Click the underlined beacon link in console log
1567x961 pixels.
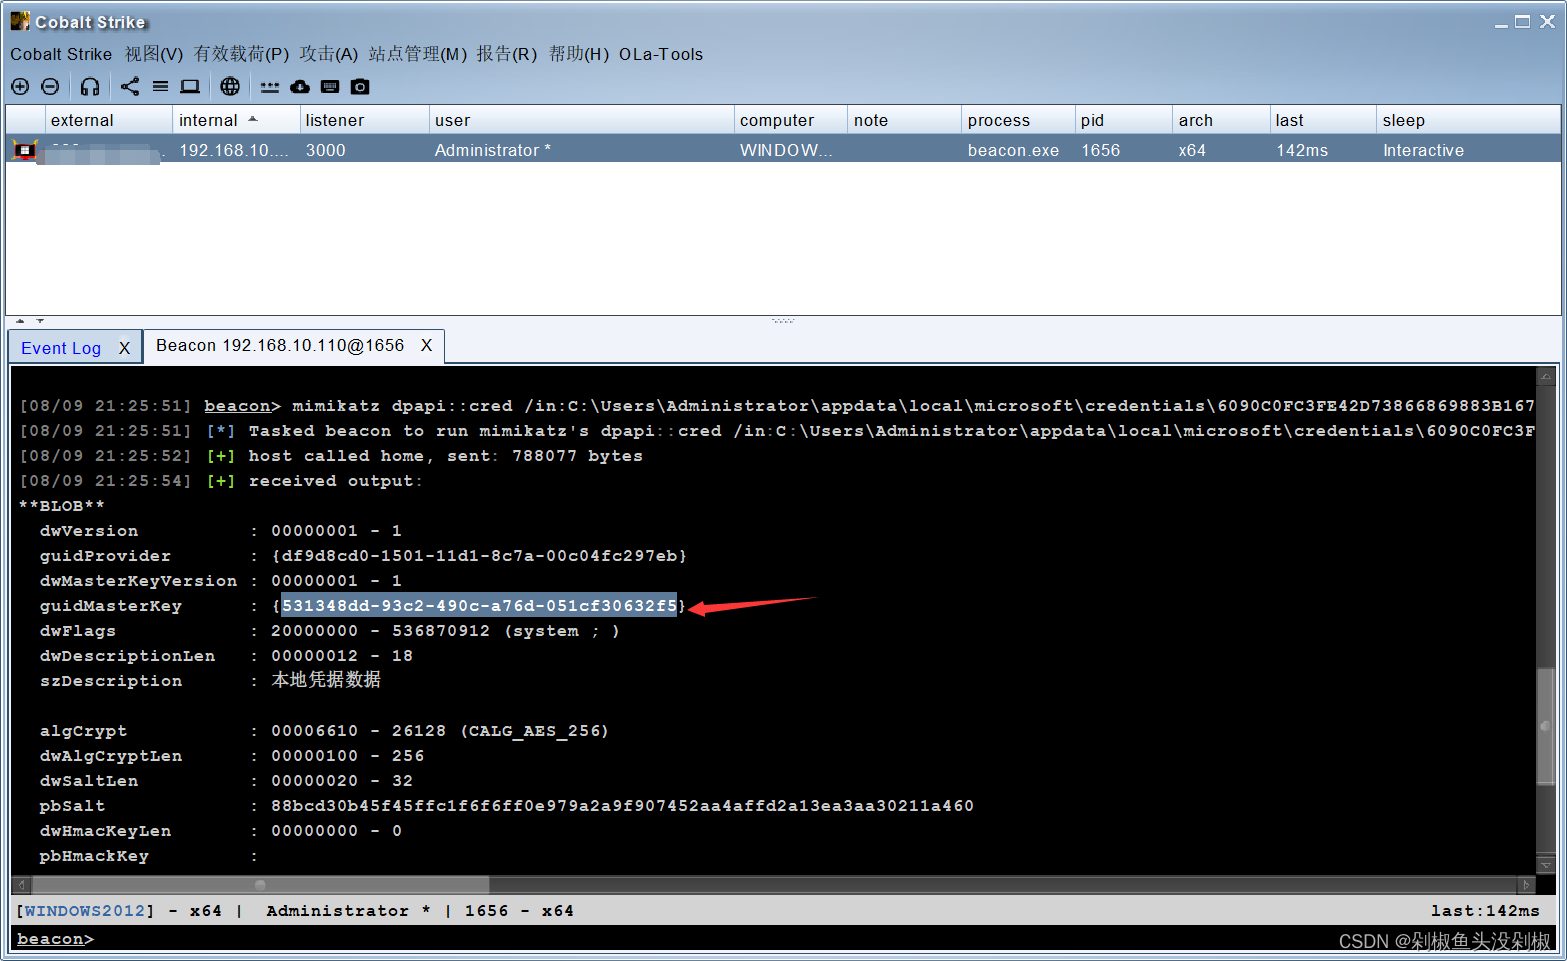(237, 405)
